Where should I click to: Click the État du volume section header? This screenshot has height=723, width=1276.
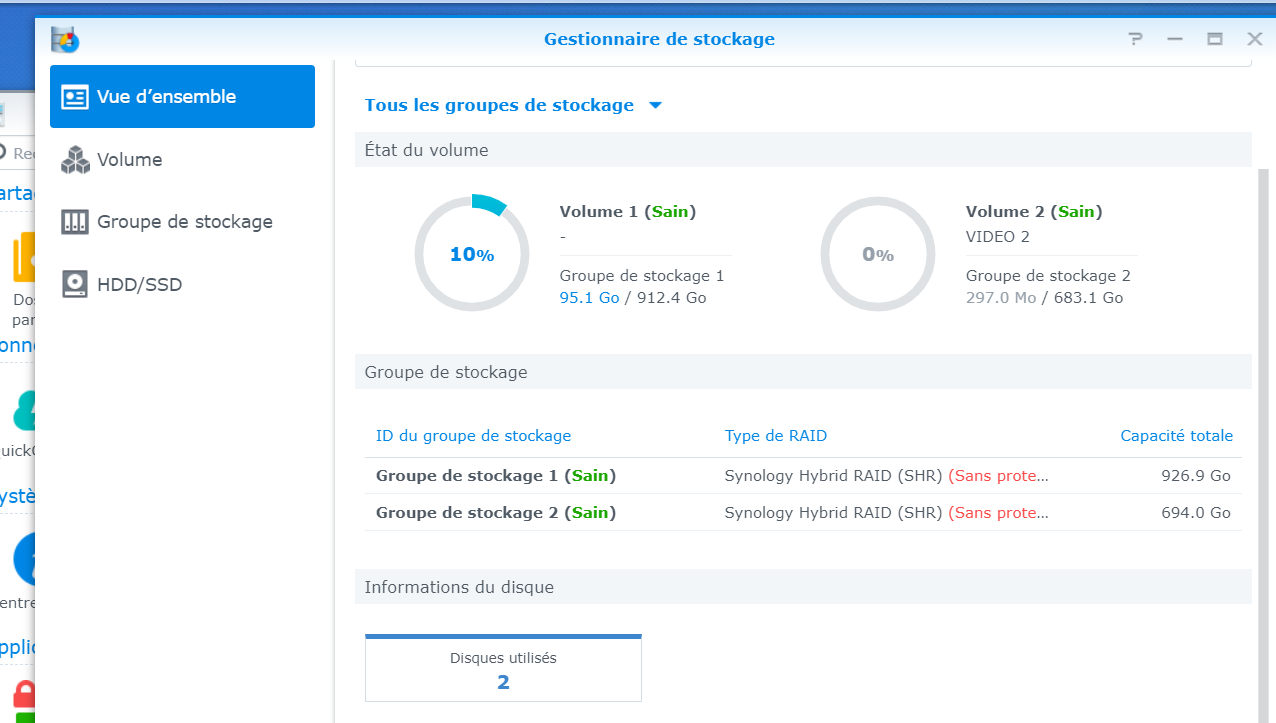pyautogui.click(x=803, y=150)
